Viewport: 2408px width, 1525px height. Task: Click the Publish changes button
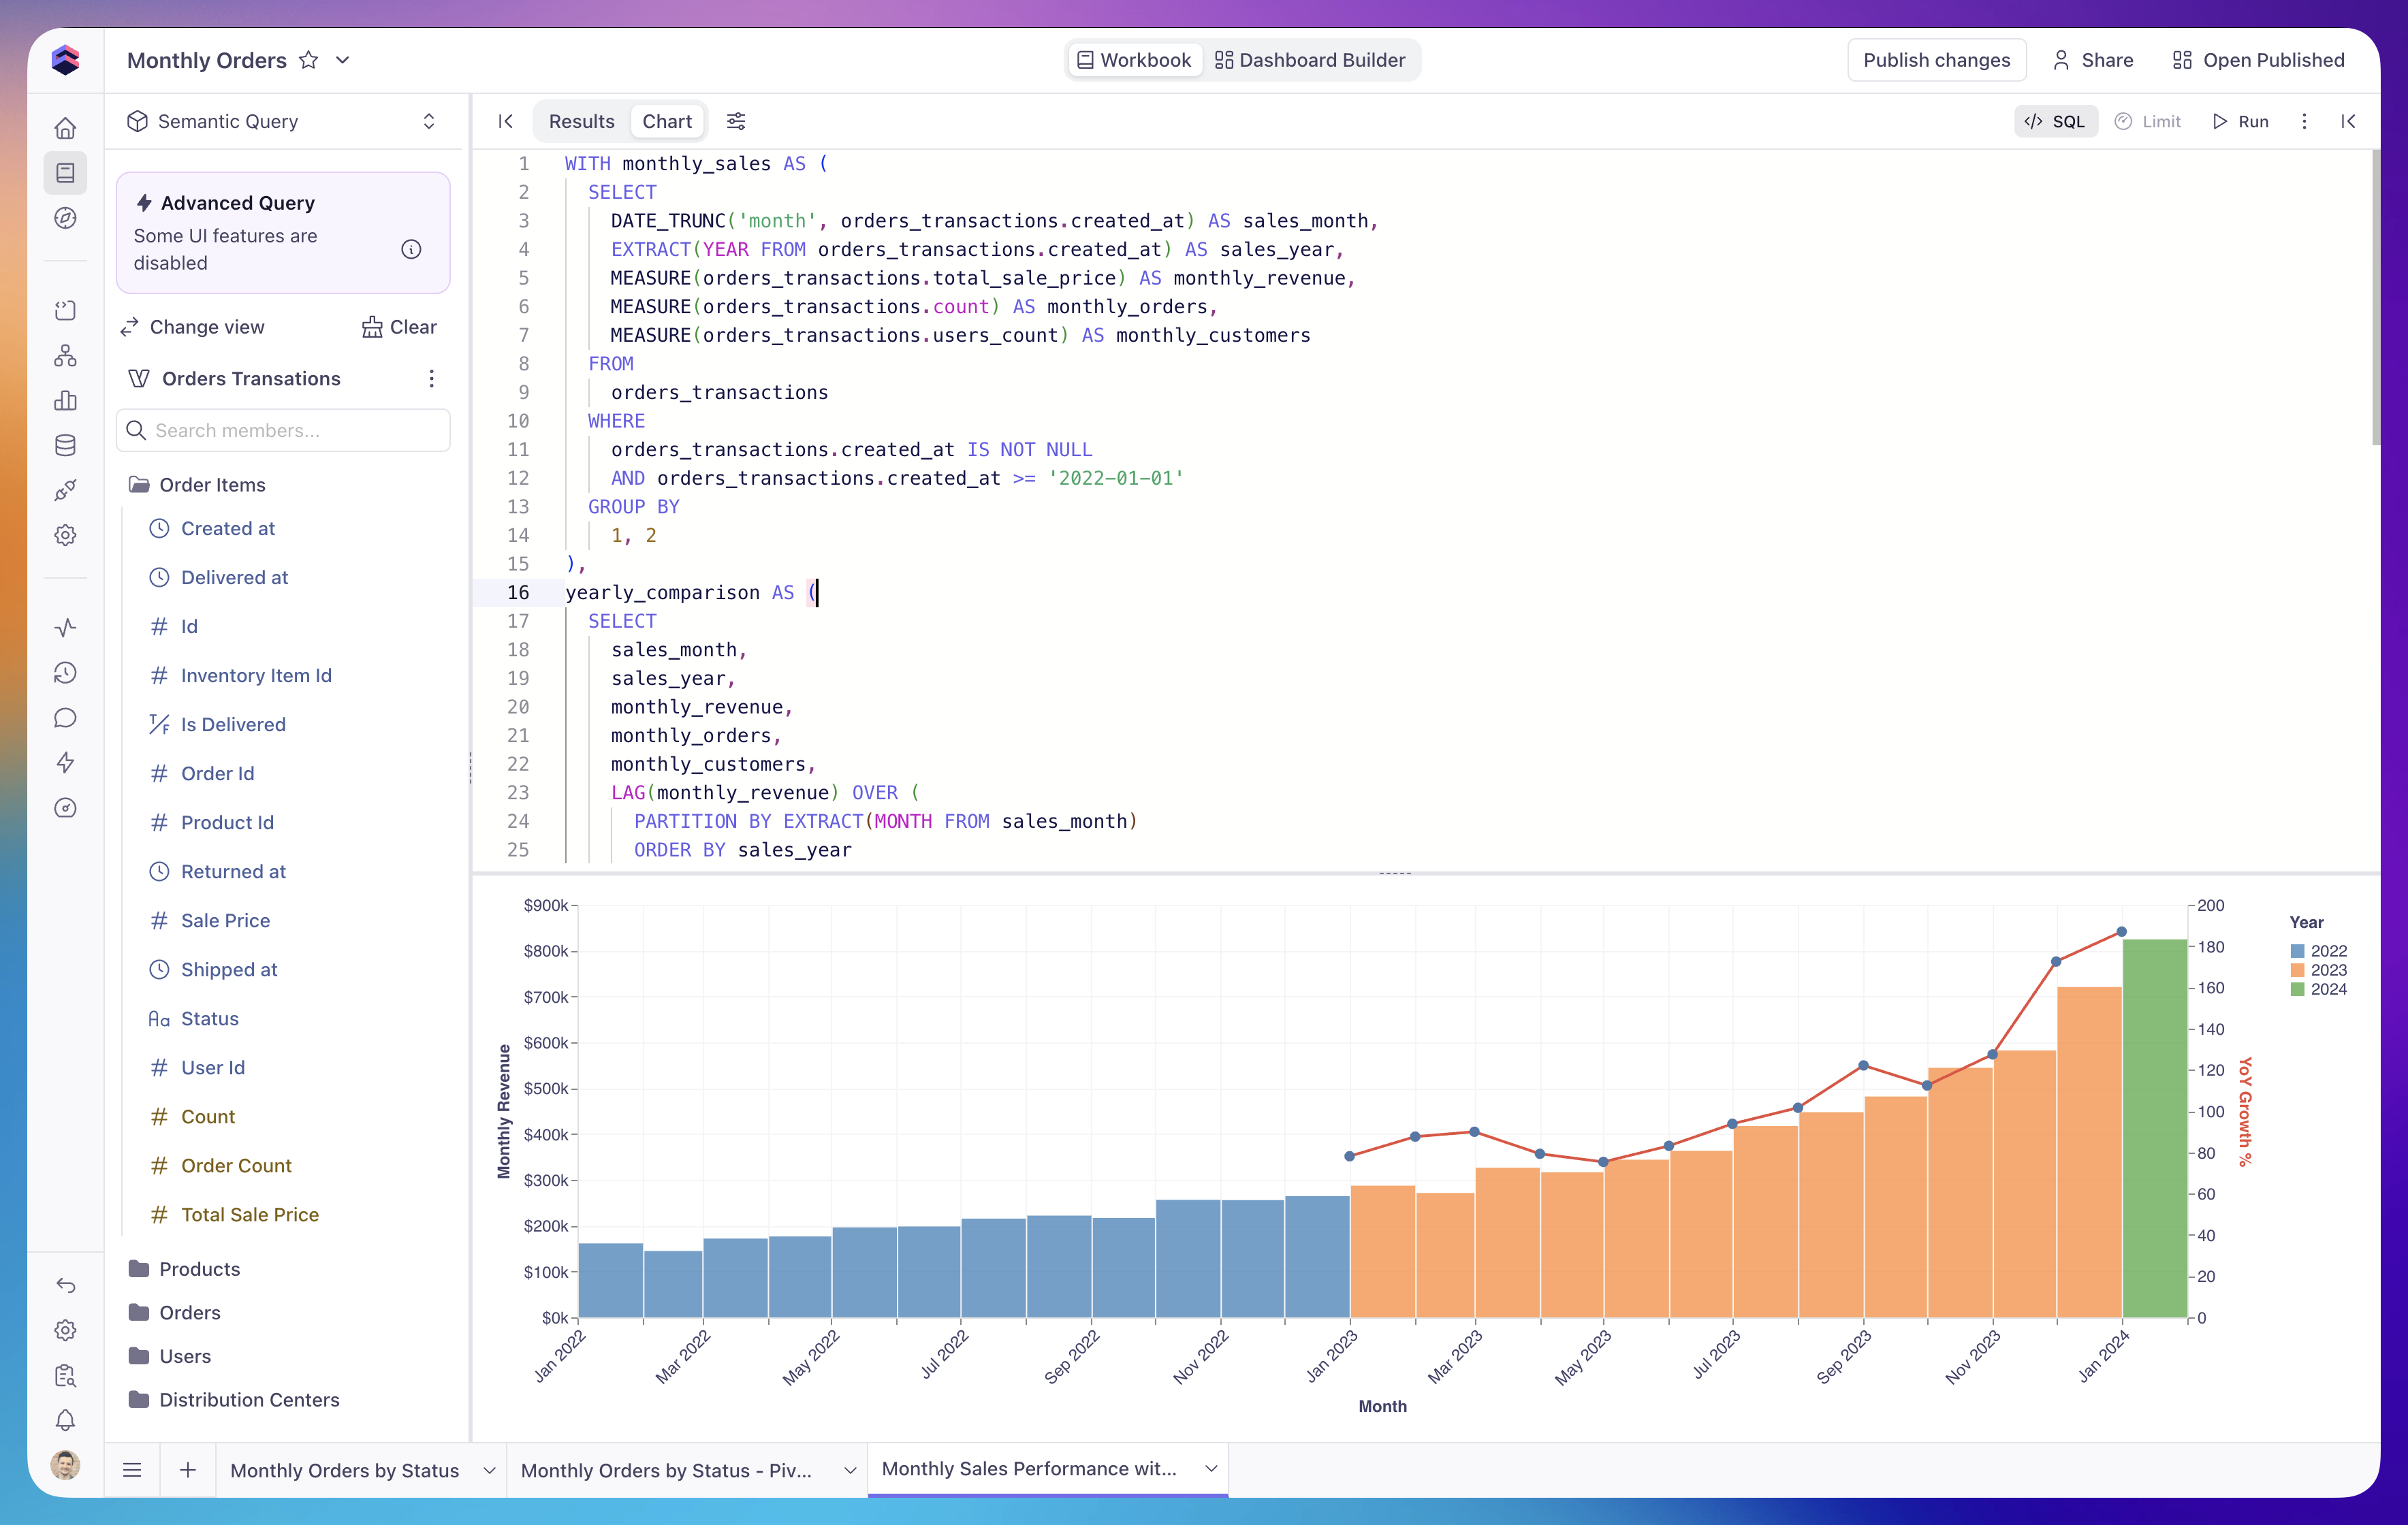1936,60
